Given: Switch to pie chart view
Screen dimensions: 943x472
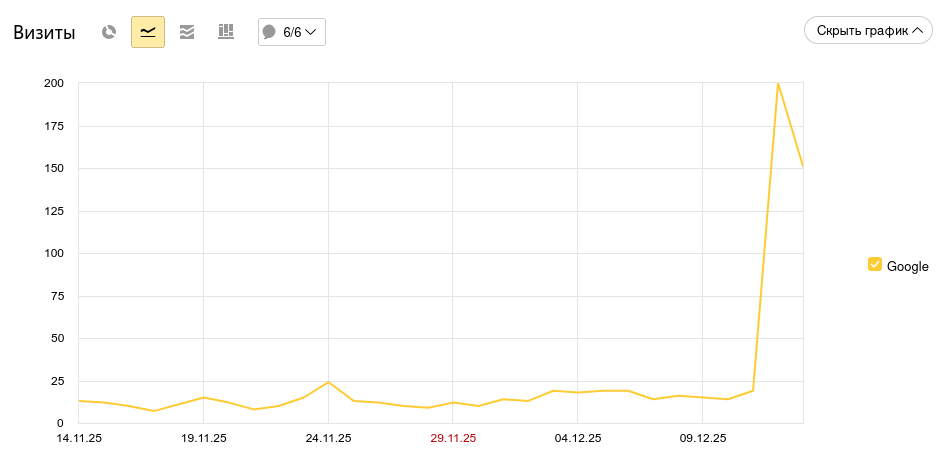Looking at the screenshot, I should click(x=109, y=32).
